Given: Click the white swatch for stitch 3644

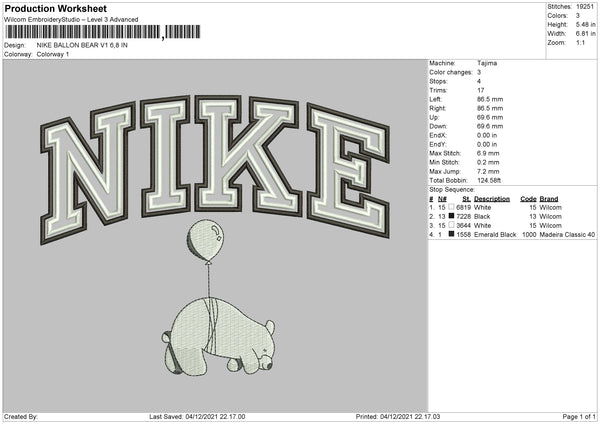Looking at the screenshot, I should click(x=452, y=225).
